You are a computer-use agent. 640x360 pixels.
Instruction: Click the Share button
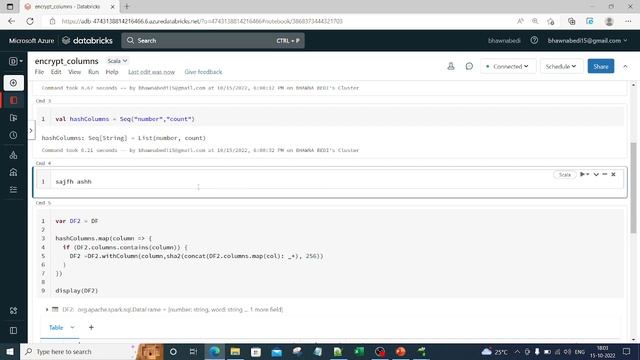pyautogui.click(x=600, y=66)
